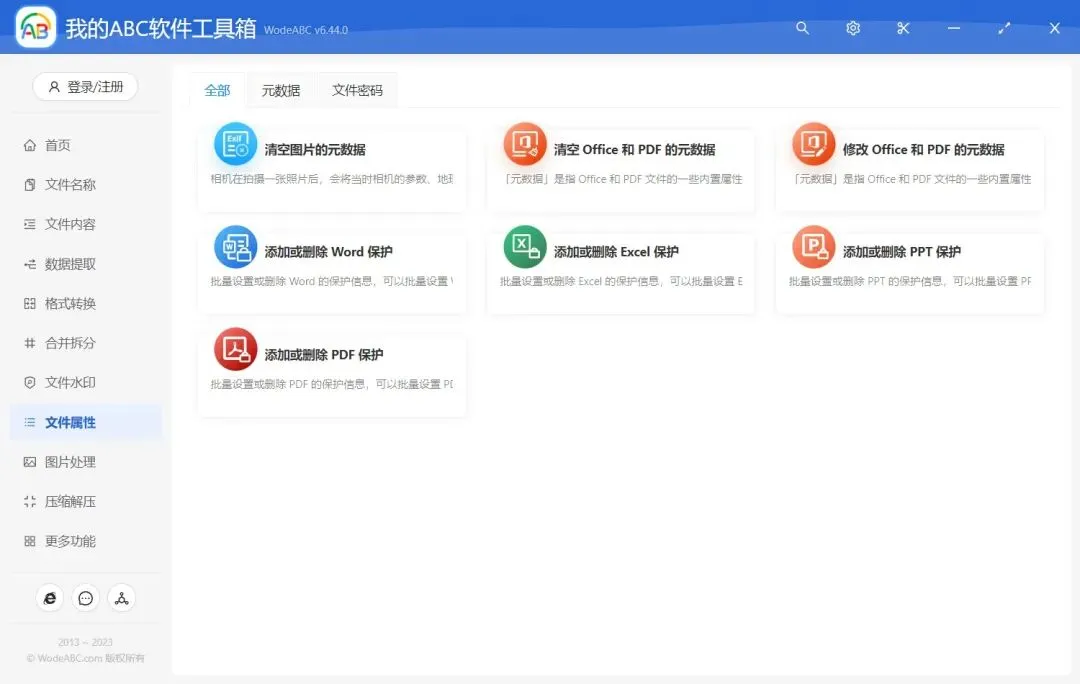Click the 我的ABC软件工具箱 title text
1080x684 pixels.
click(x=160, y=28)
